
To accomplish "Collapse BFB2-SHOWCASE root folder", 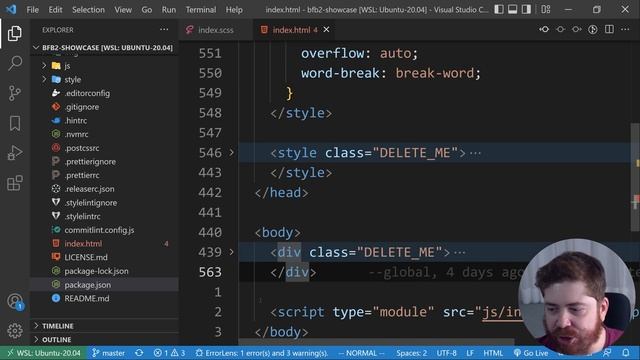I will pos(105,48).
